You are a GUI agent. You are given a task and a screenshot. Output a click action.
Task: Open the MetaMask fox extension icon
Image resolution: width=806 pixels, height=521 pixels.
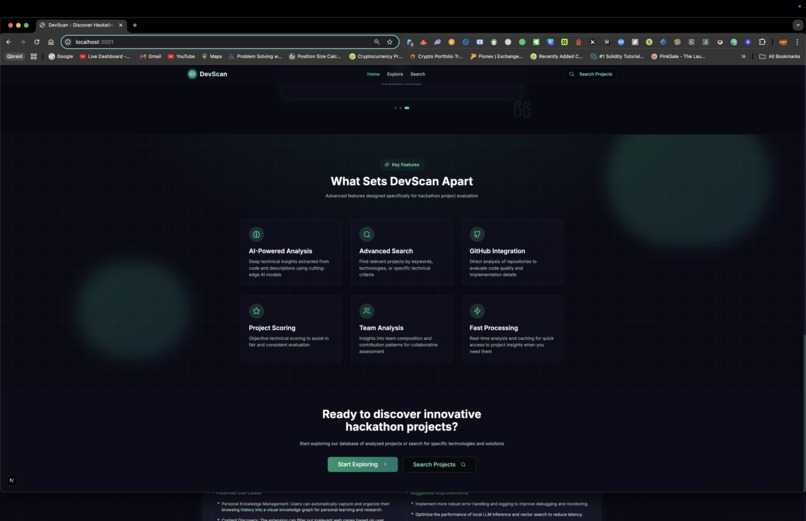click(x=423, y=42)
